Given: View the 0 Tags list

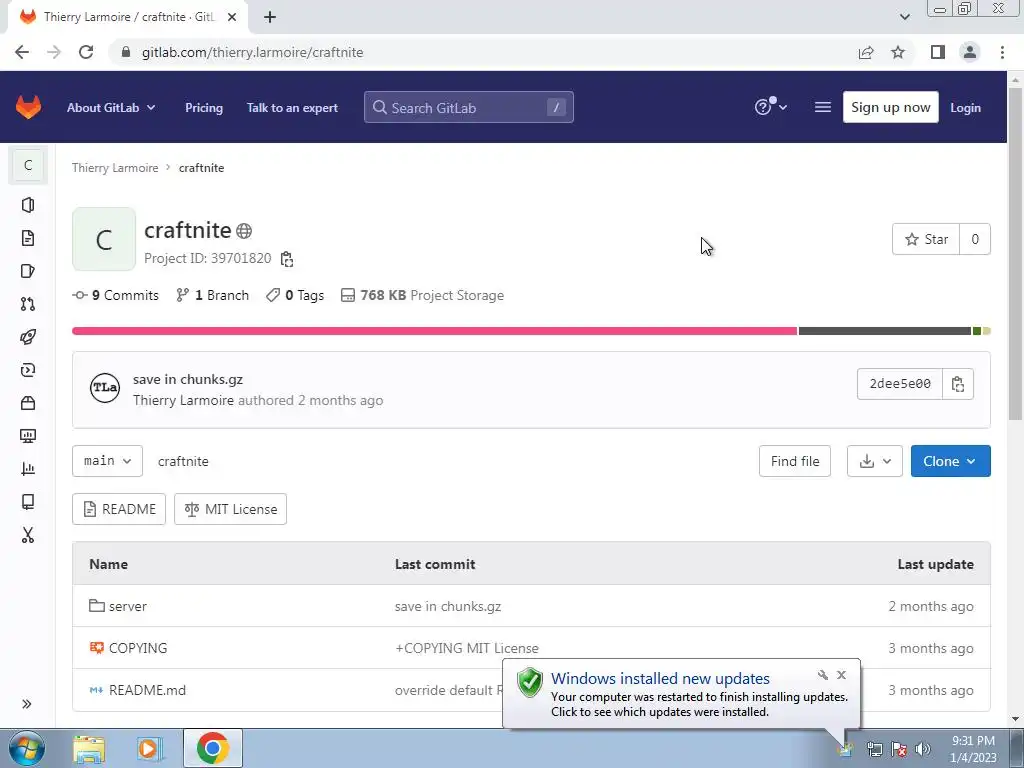Looking at the screenshot, I should tap(295, 295).
